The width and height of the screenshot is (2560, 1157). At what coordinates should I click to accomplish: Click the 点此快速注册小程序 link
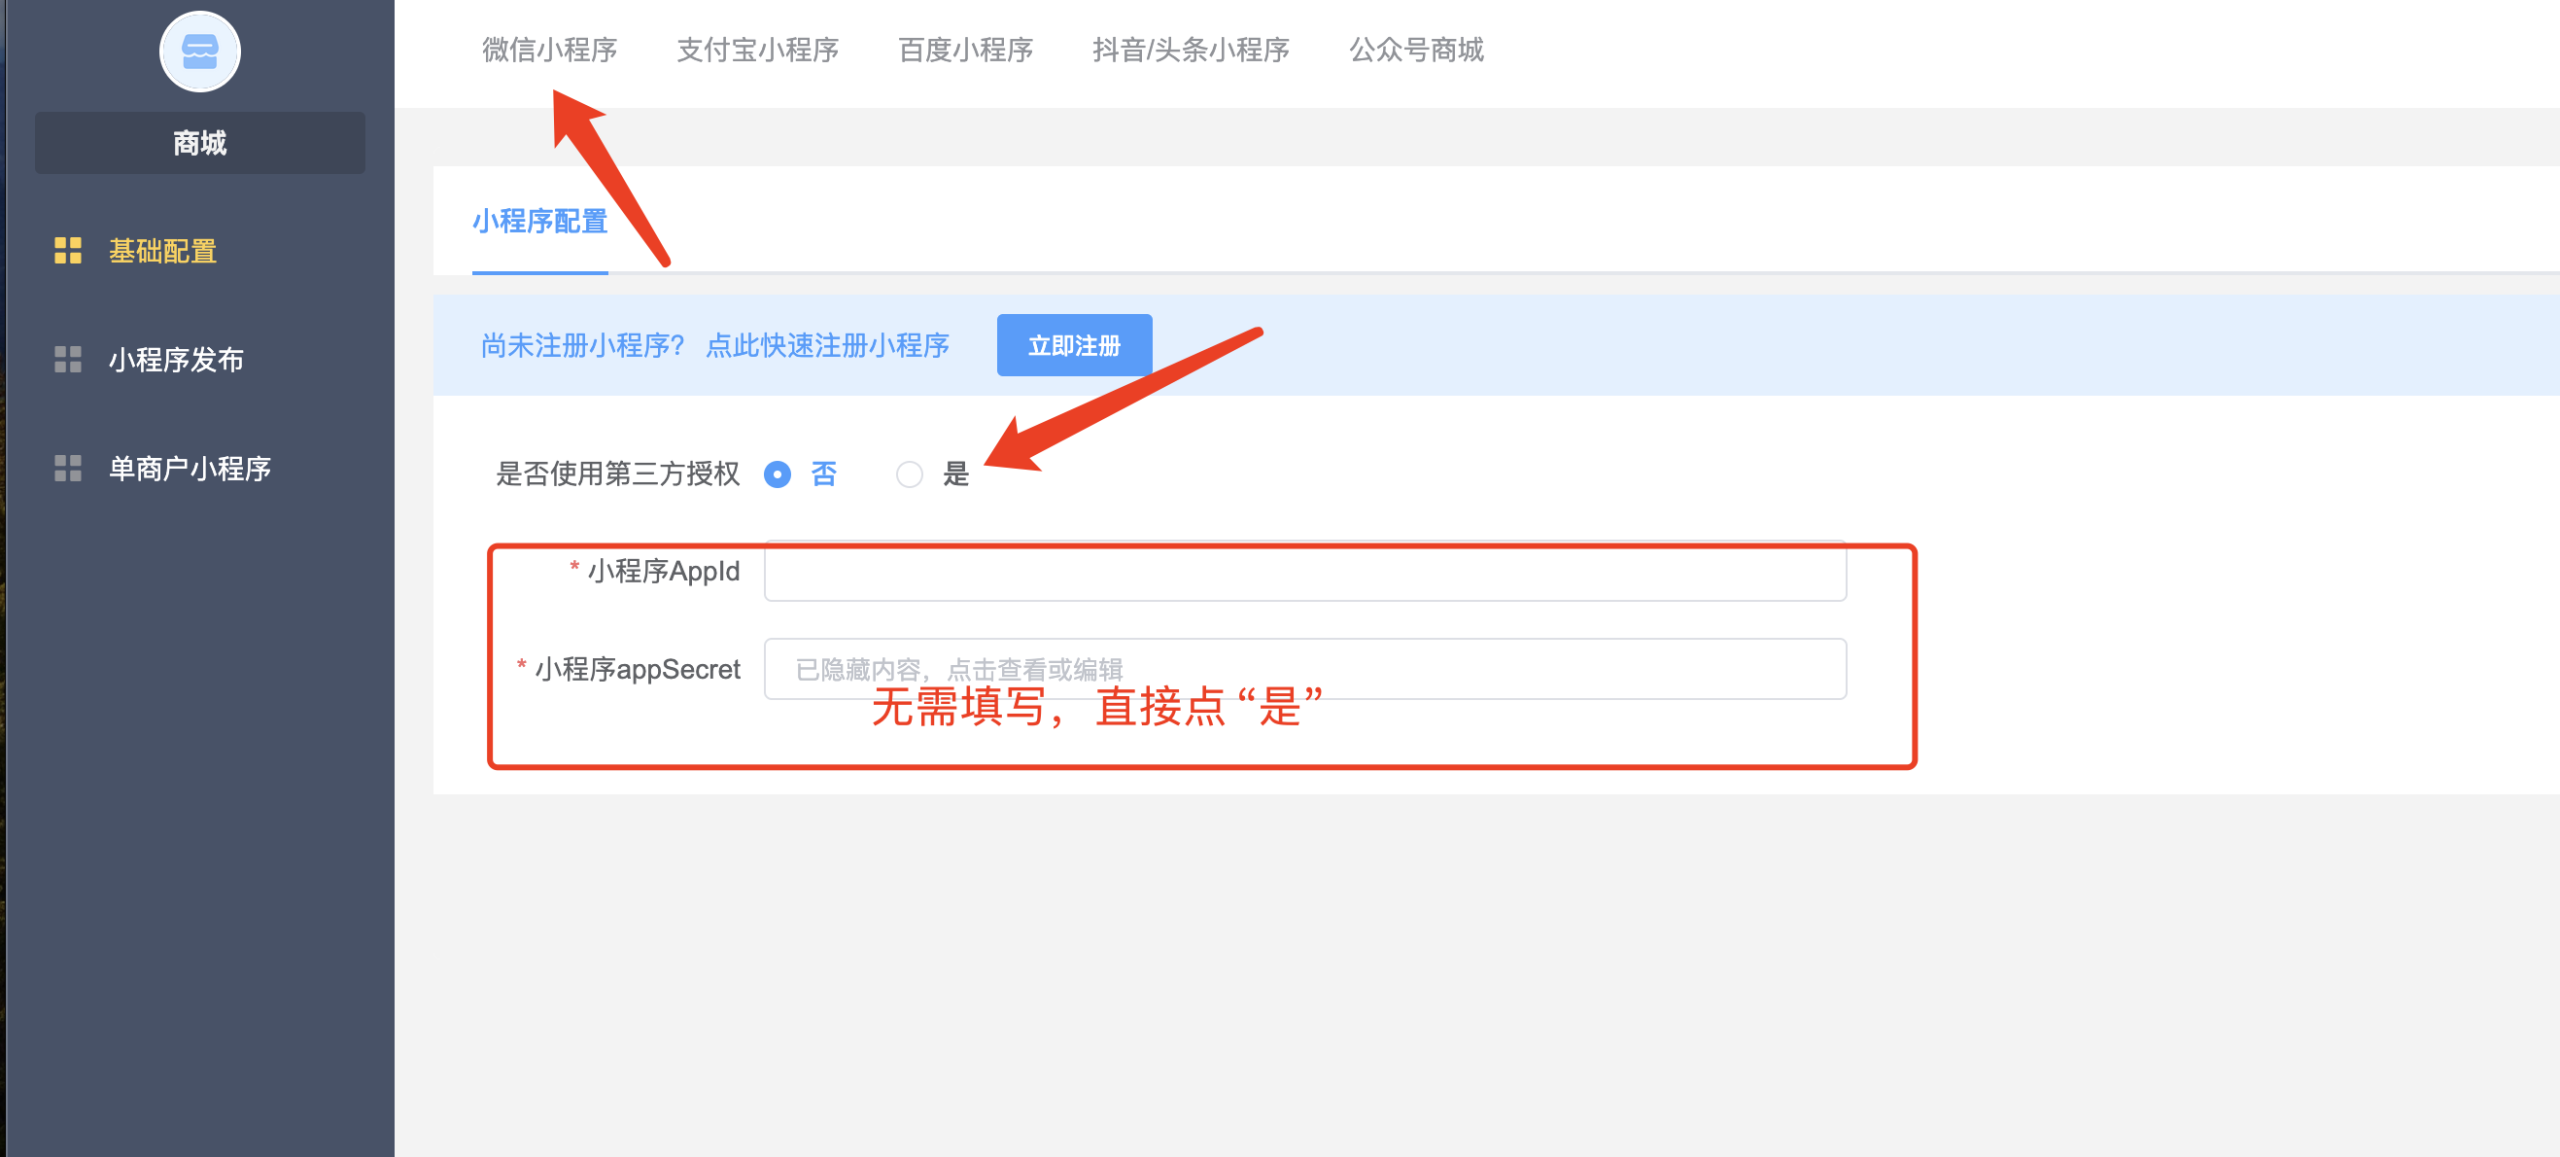pos(827,346)
